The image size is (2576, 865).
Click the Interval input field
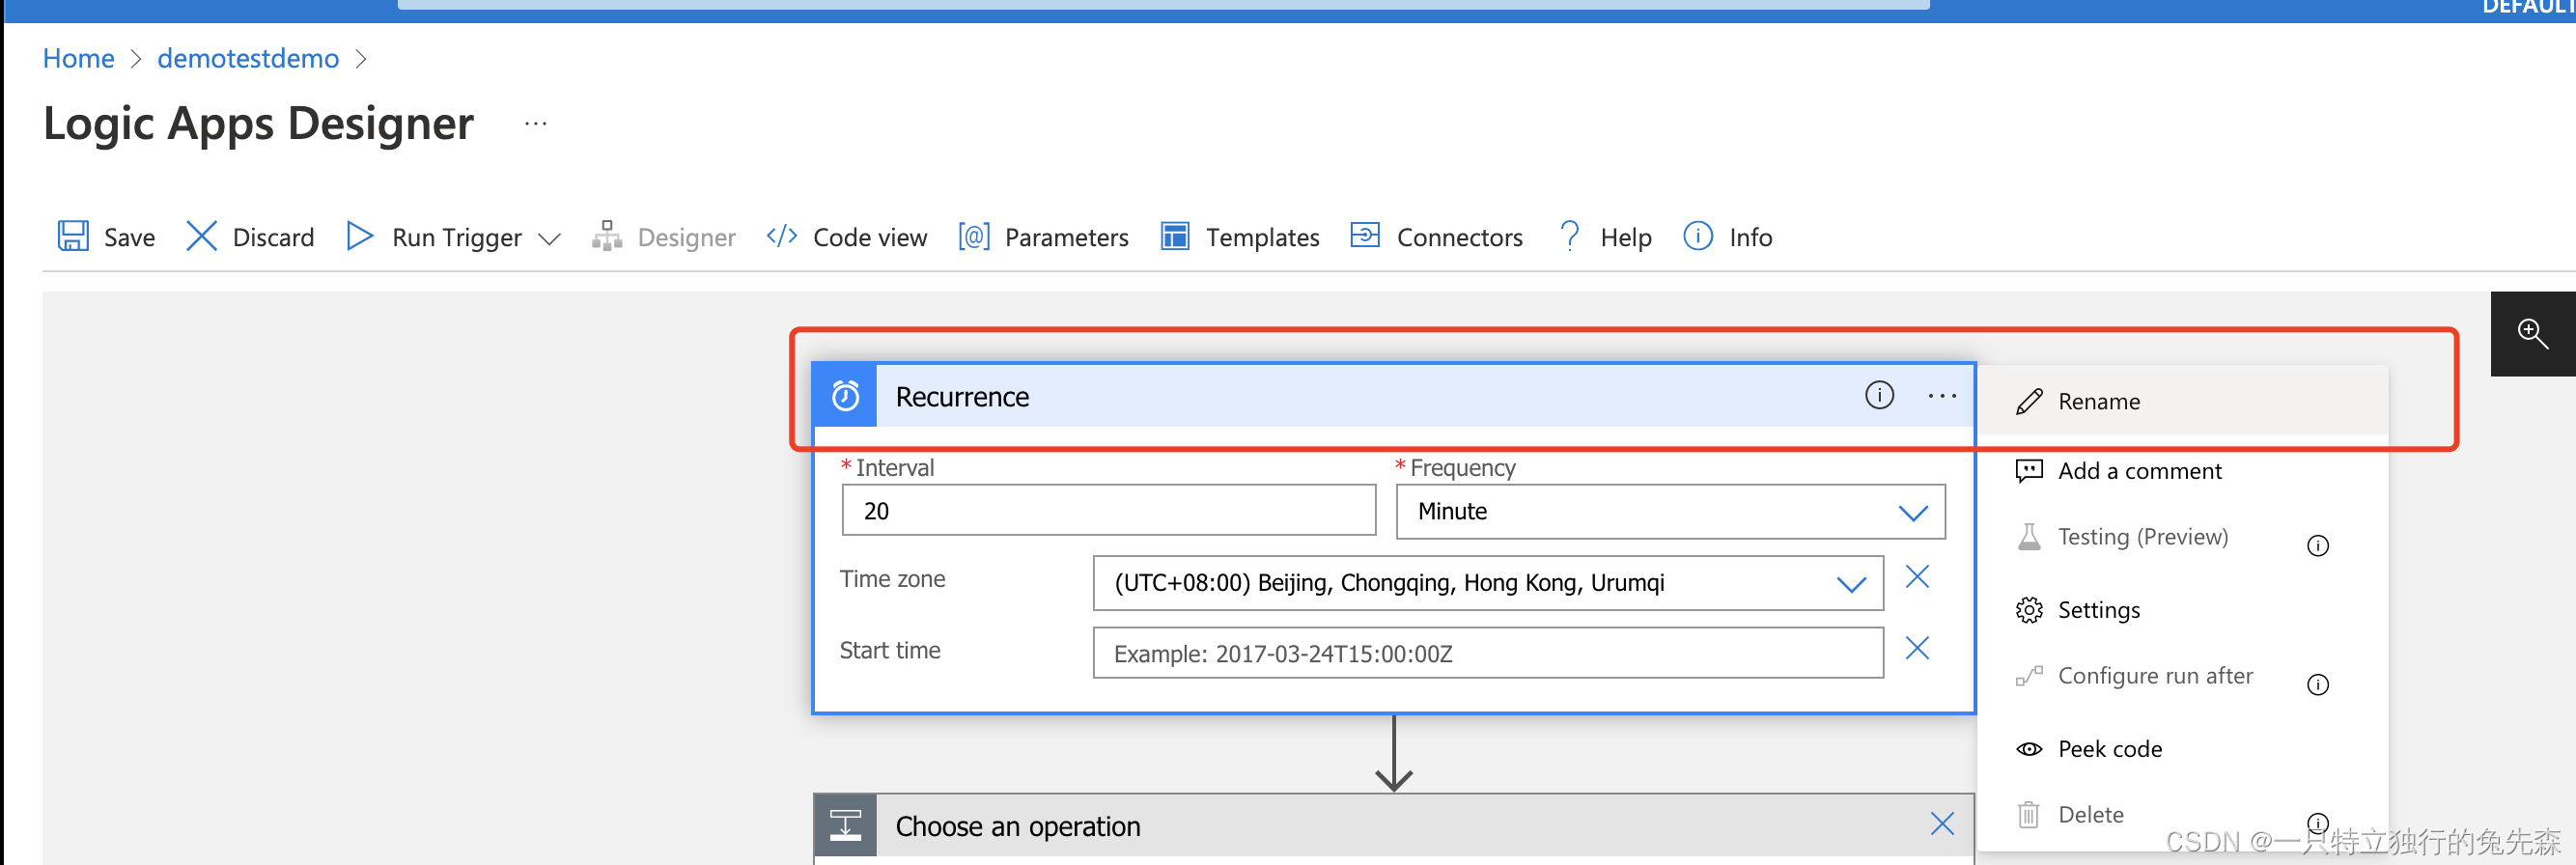point(1108,510)
